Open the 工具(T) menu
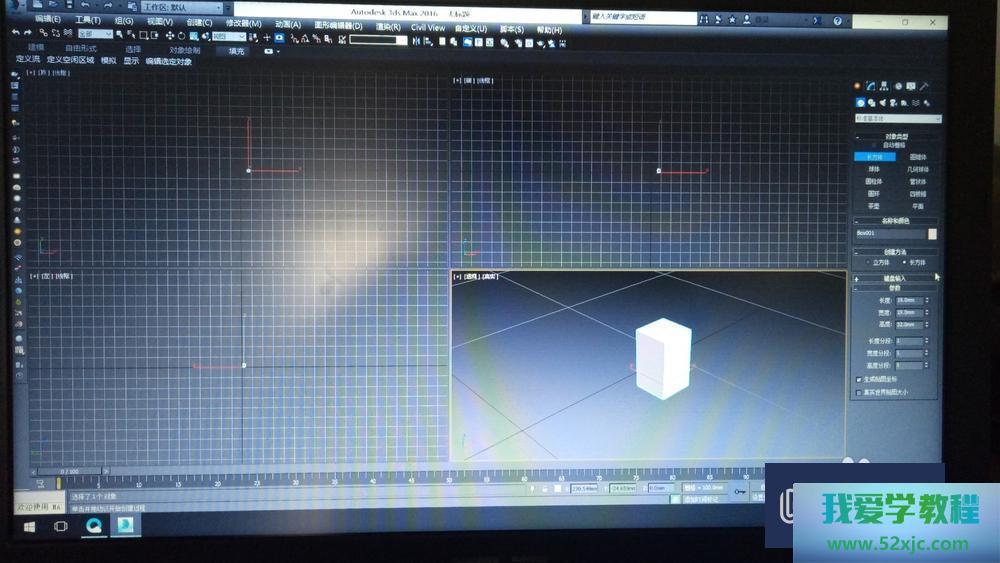Image resolution: width=1000 pixels, height=563 pixels. [x=88, y=20]
